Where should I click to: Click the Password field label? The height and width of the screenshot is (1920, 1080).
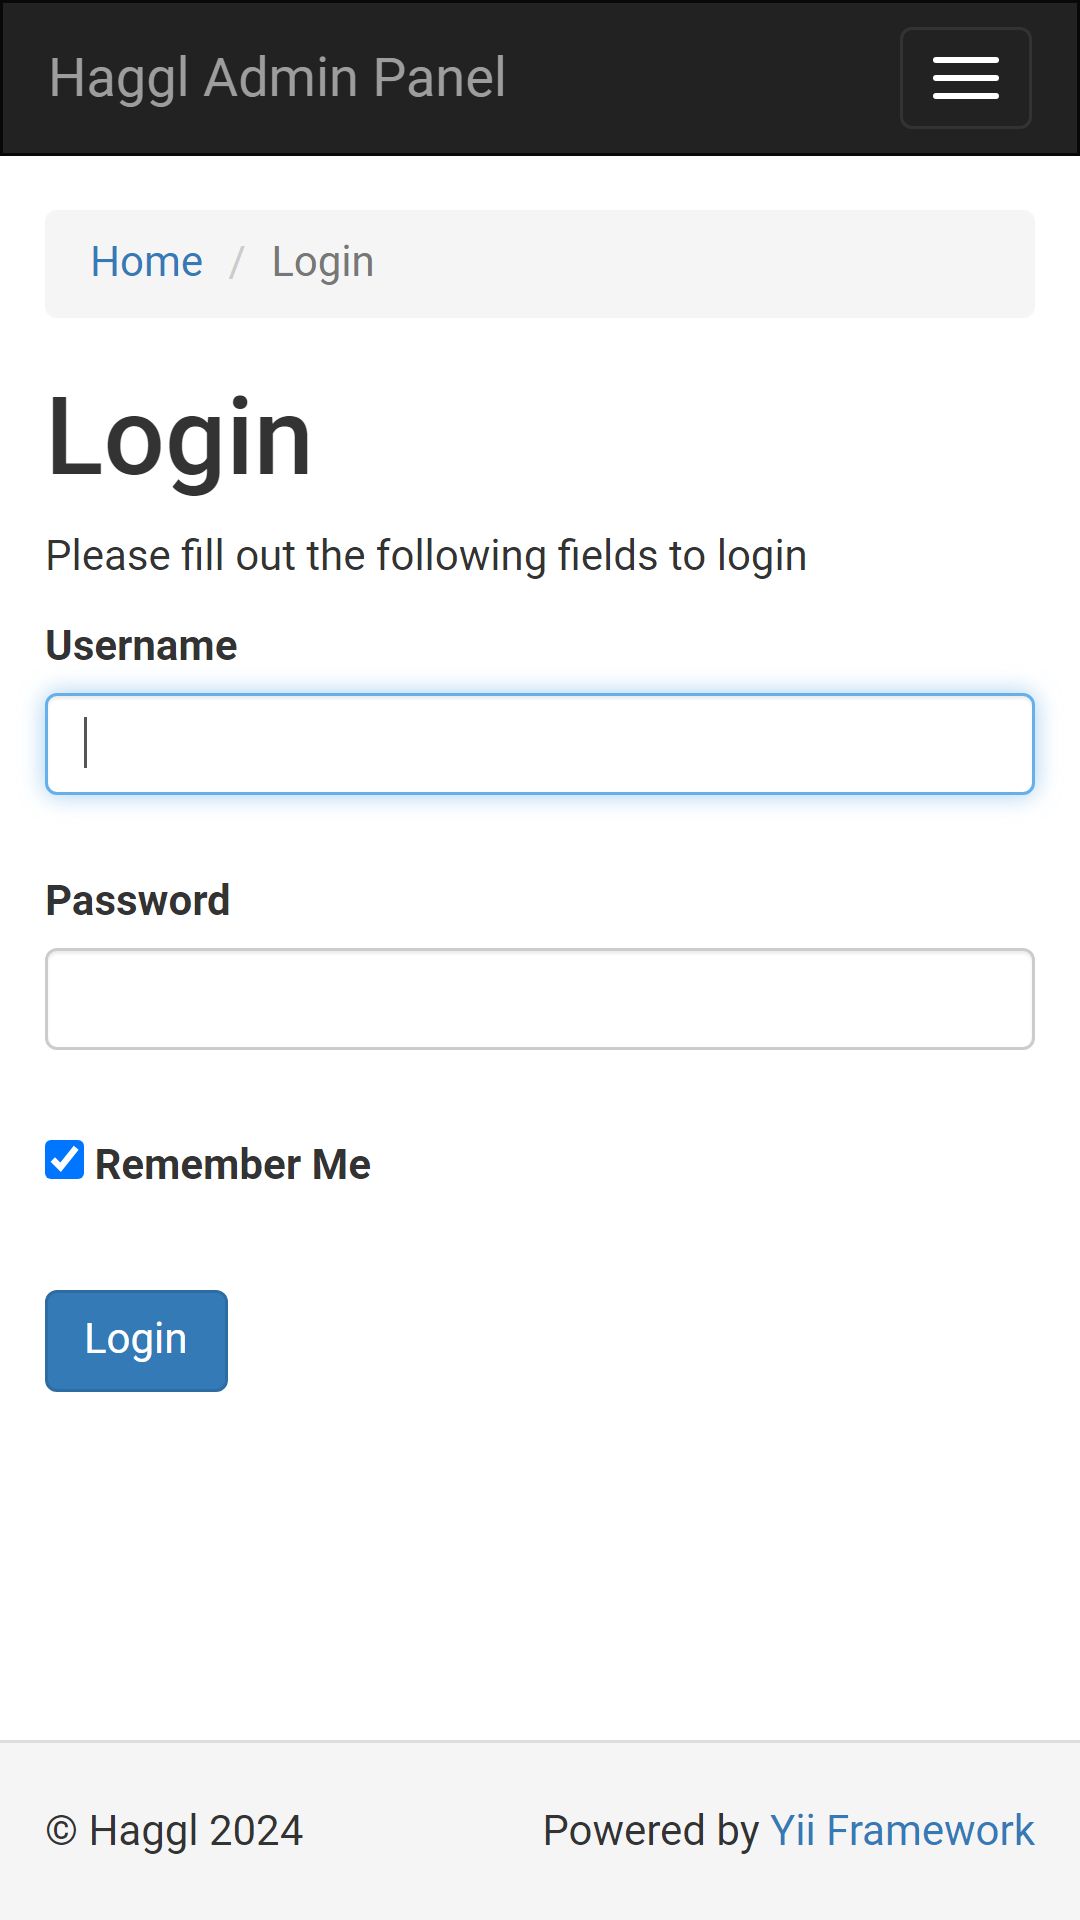tap(138, 901)
